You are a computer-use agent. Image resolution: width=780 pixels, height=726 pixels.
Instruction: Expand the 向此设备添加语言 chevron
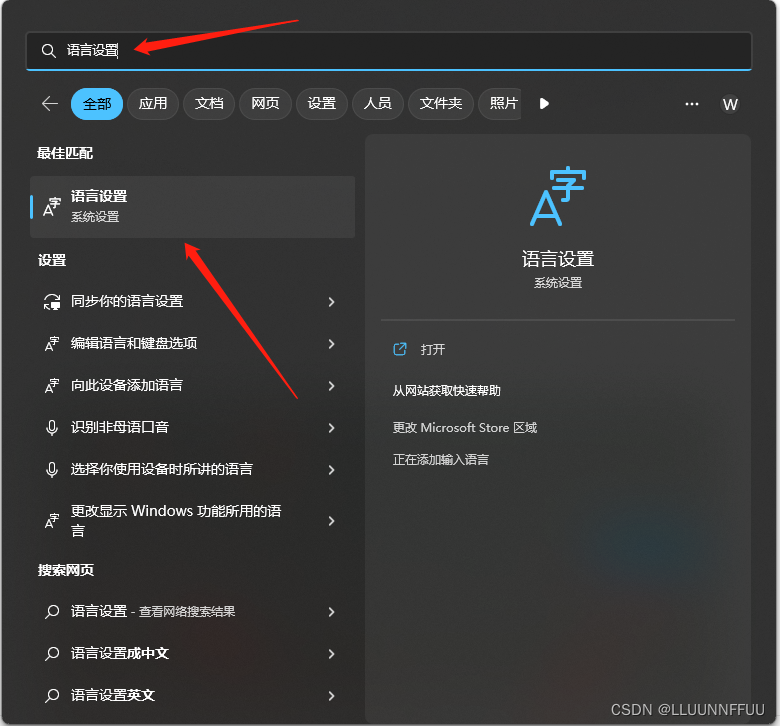pos(331,386)
